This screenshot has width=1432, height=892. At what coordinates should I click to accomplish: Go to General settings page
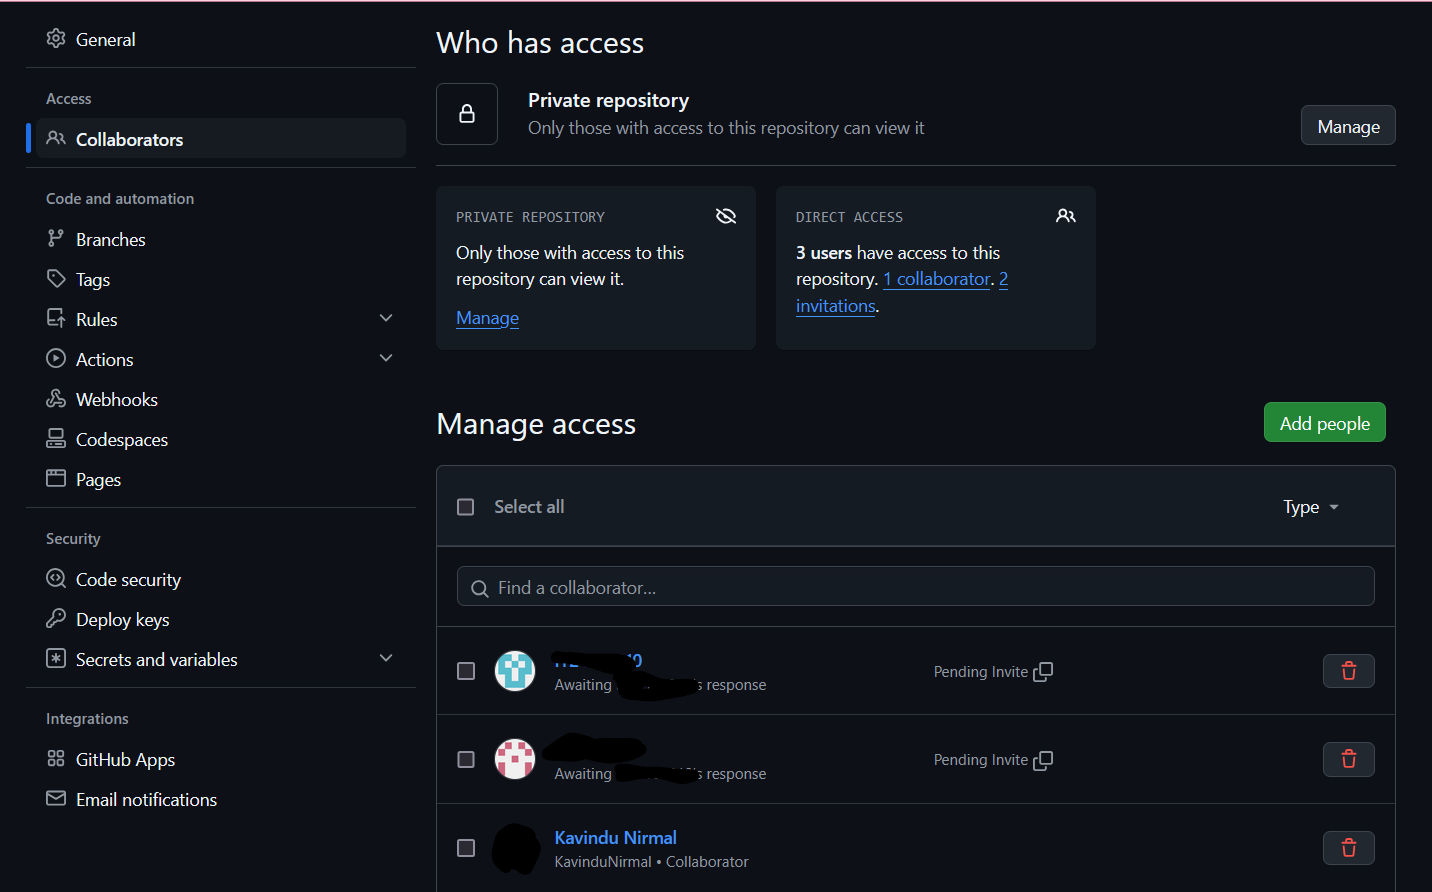105,40
